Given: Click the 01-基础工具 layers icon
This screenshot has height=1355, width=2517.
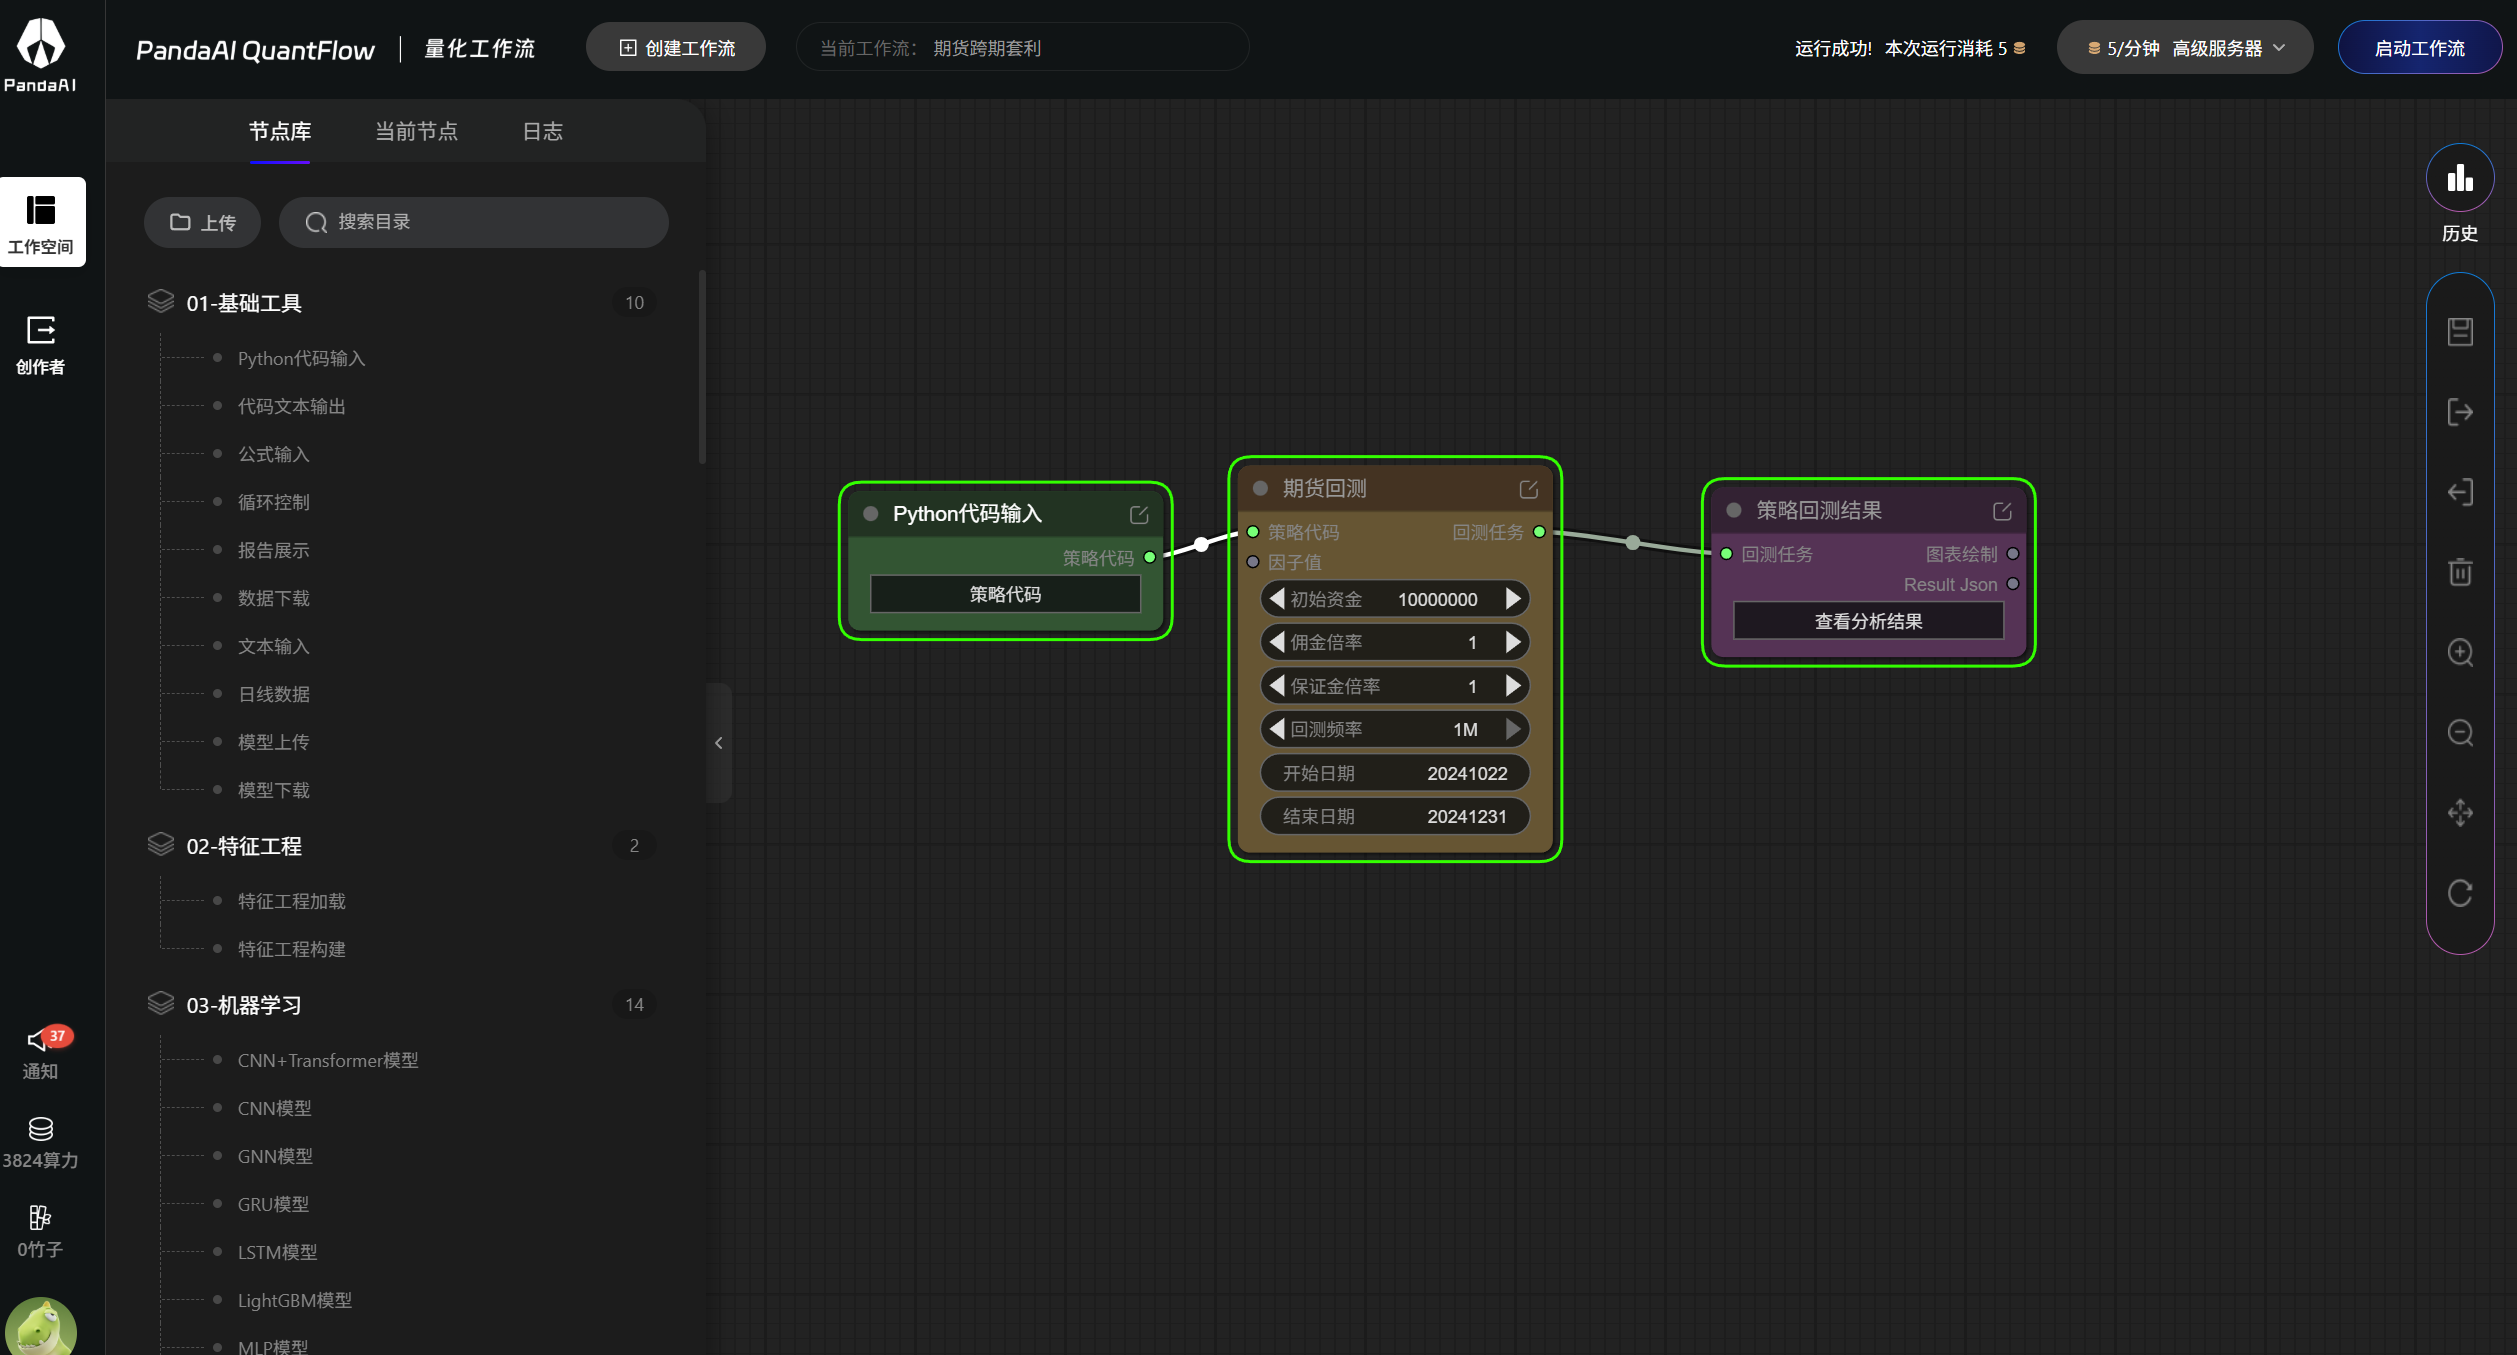Looking at the screenshot, I should (x=161, y=302).
